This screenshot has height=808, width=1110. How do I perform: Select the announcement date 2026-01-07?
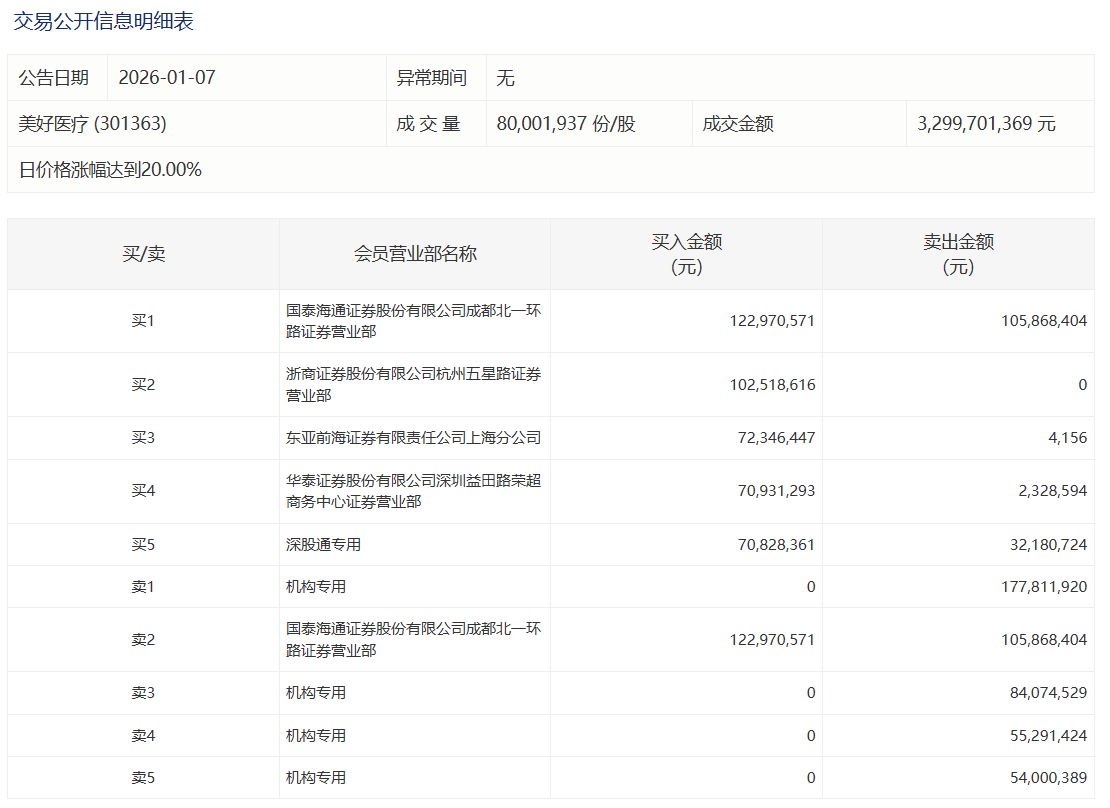point(167,78)
